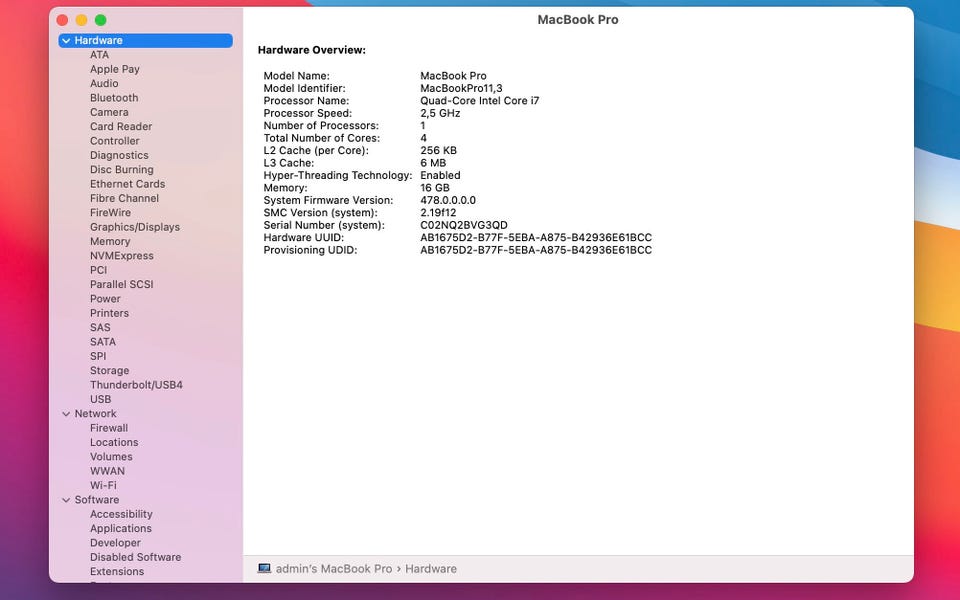This screenshot has width=960, height=600.
Task: Click the MacBook computer icon in path bar
Action: click(x=264, y=569)
